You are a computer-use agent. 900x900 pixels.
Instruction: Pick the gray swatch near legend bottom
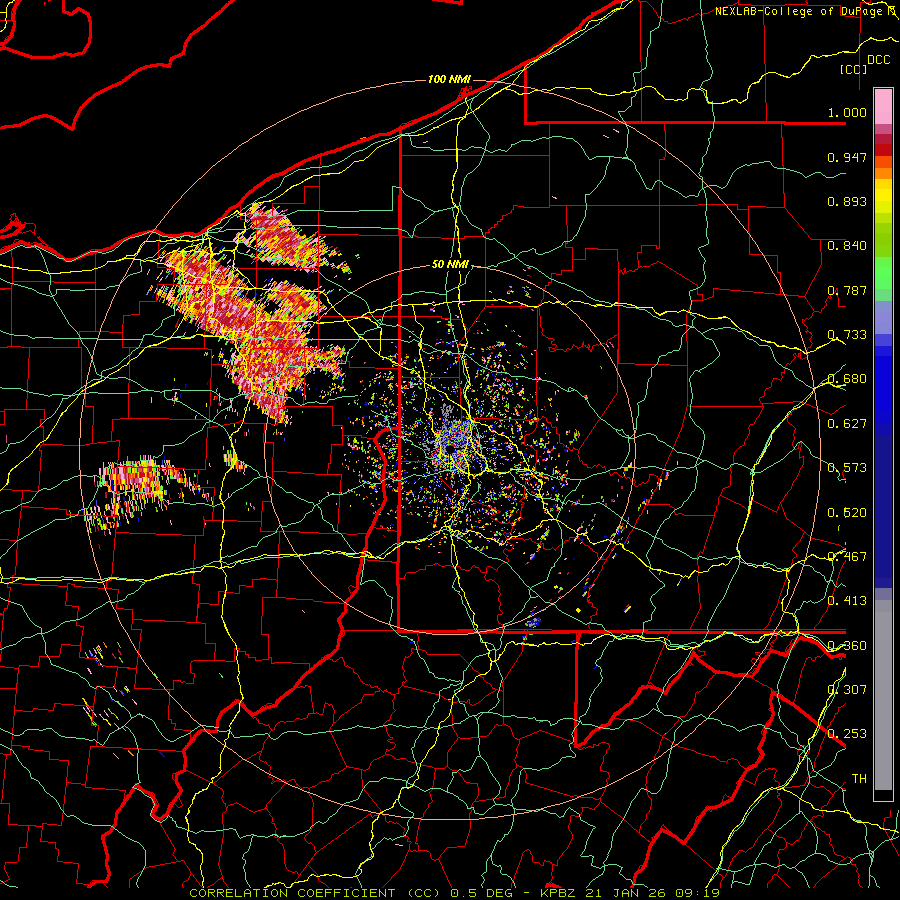pyautogui.click(x=883, y=695)
